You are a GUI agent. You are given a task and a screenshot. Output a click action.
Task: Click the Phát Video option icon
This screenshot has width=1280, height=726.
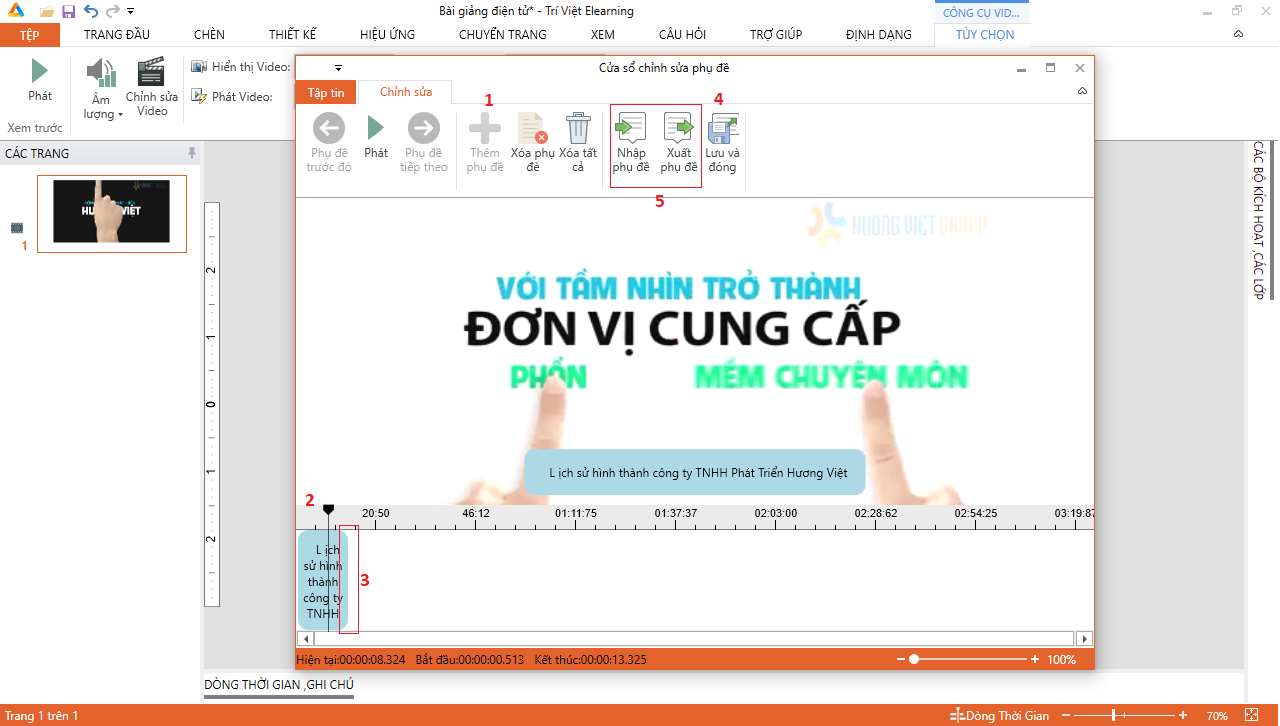click(x=199, y=97)
